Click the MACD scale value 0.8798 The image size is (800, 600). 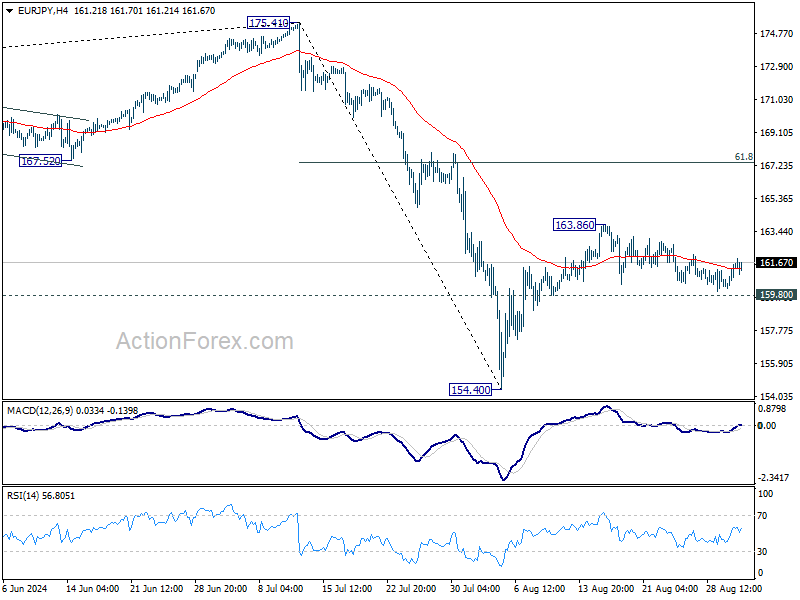tap(774, 409)
